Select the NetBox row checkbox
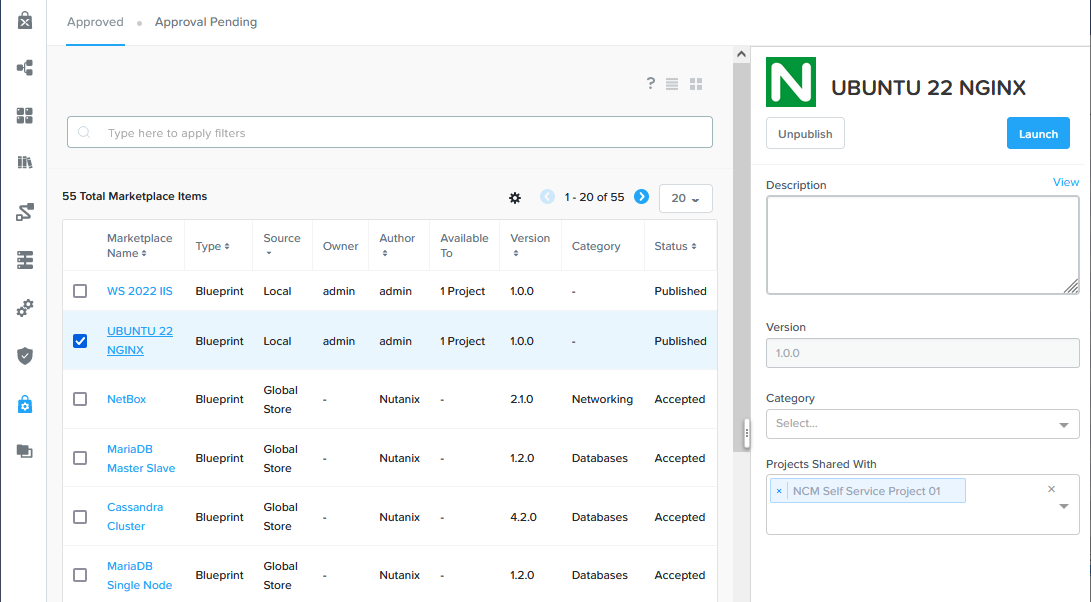Screen dimensions: 1091x602 80,399
